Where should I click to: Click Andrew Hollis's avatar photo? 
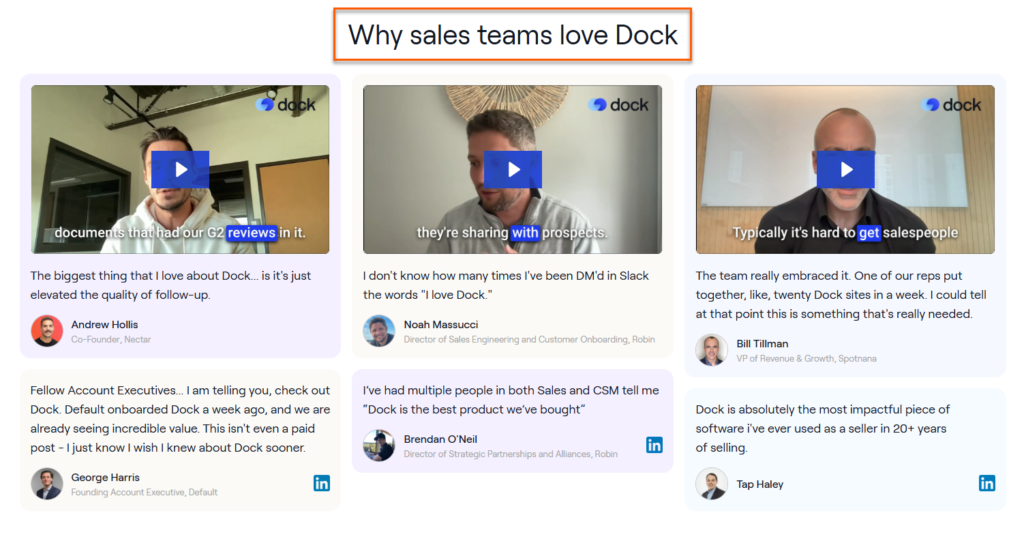[x=47, y=331]
